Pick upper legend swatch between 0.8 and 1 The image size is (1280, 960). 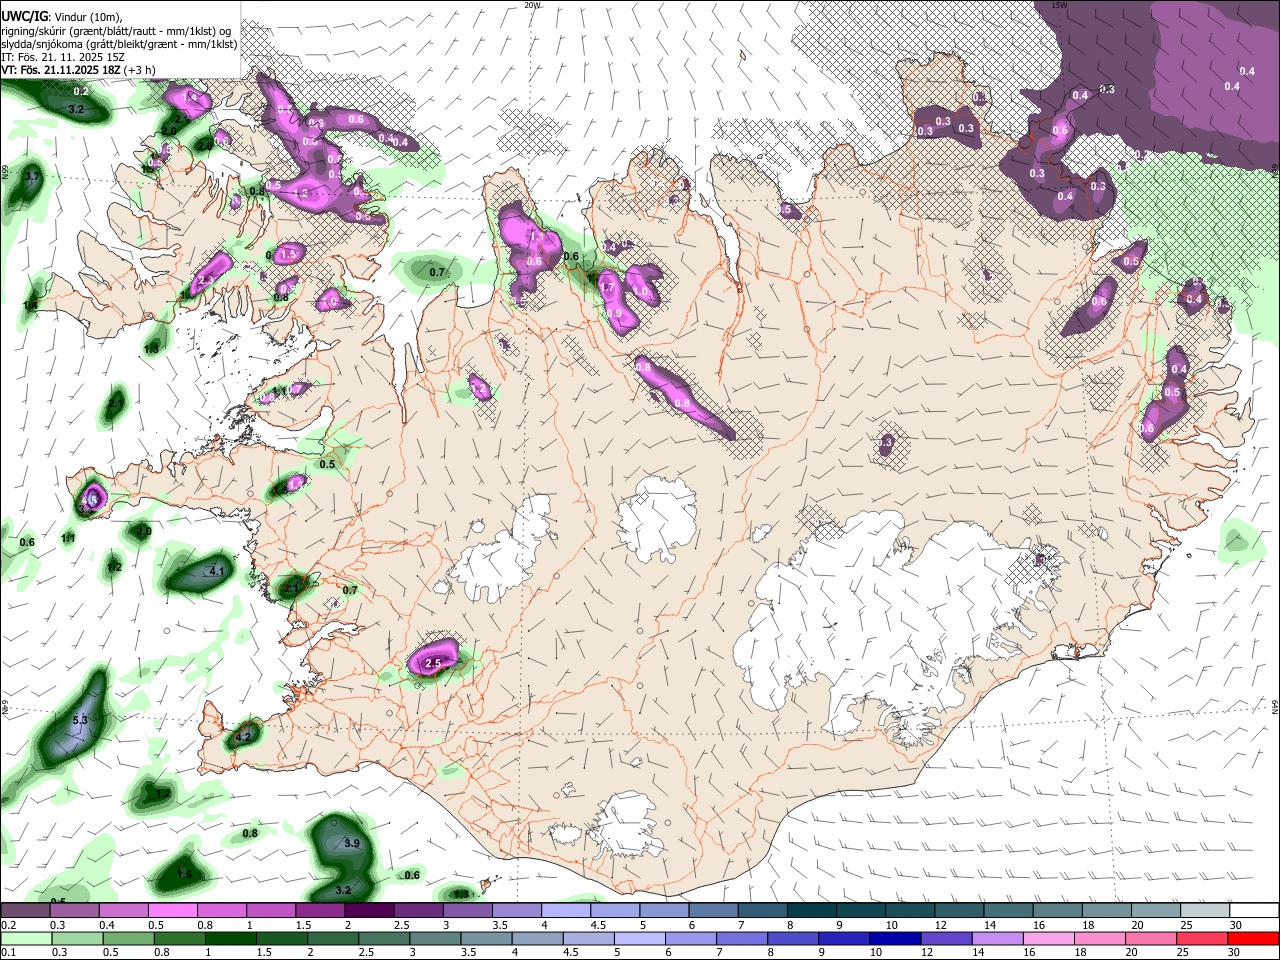[221, 911]
